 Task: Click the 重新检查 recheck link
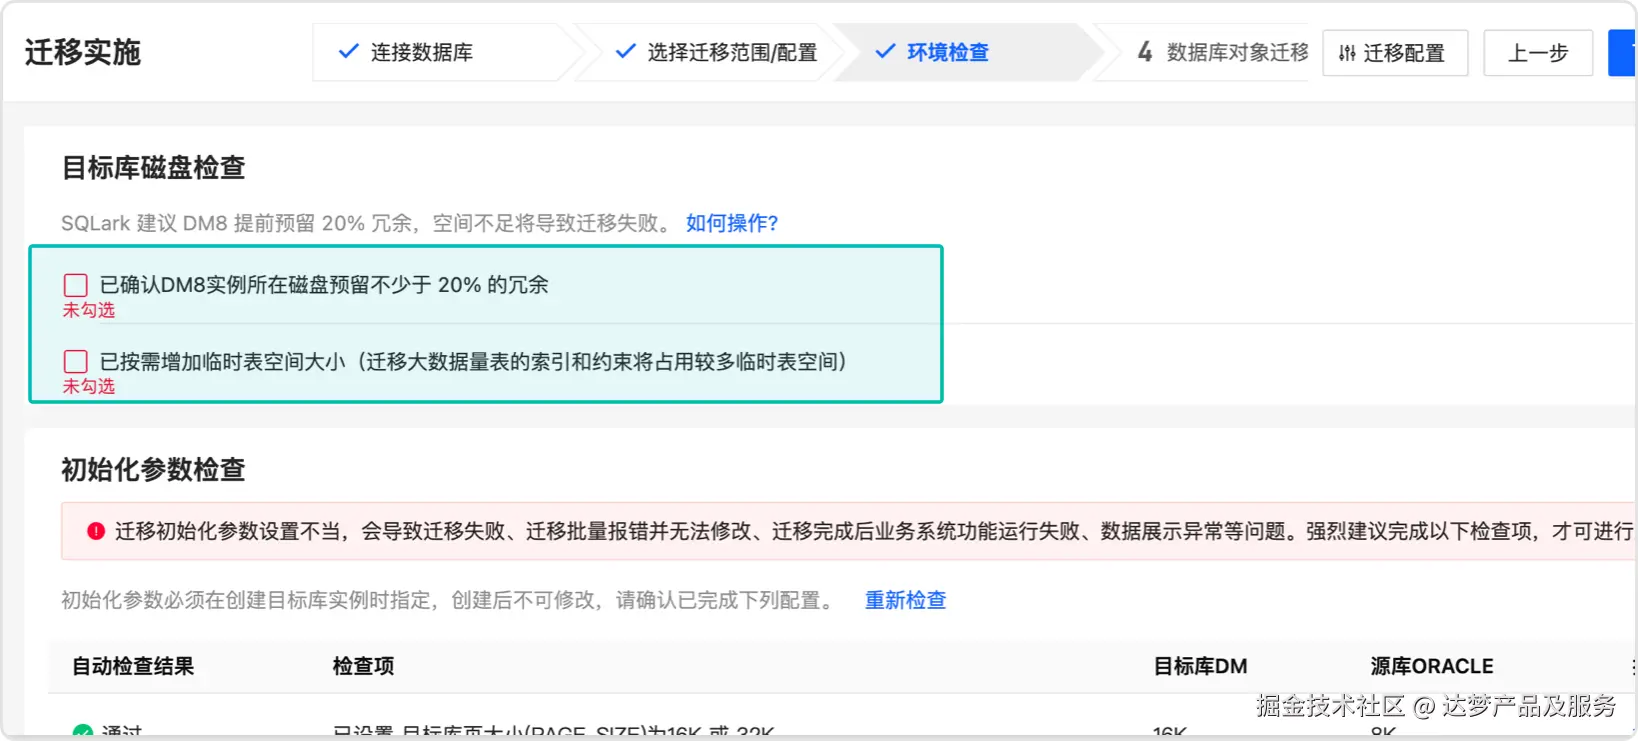[905, 600]
